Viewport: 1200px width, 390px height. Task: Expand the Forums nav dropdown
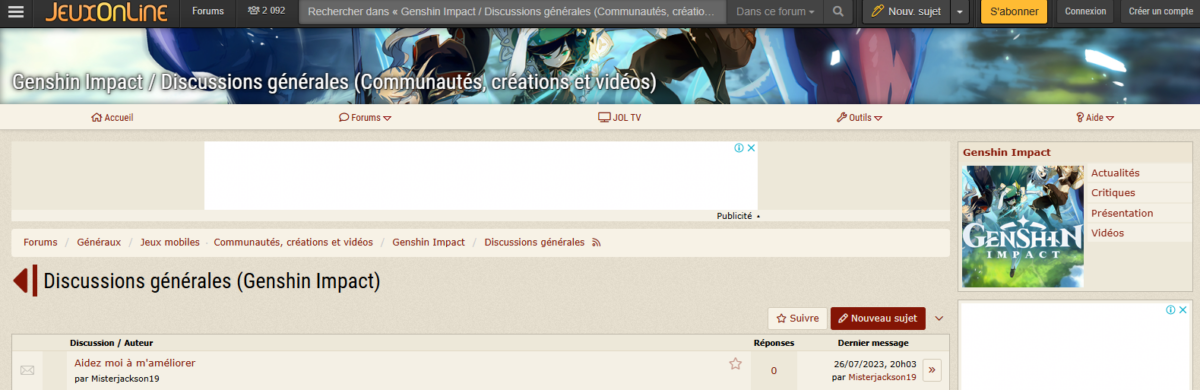click(365, 117)
